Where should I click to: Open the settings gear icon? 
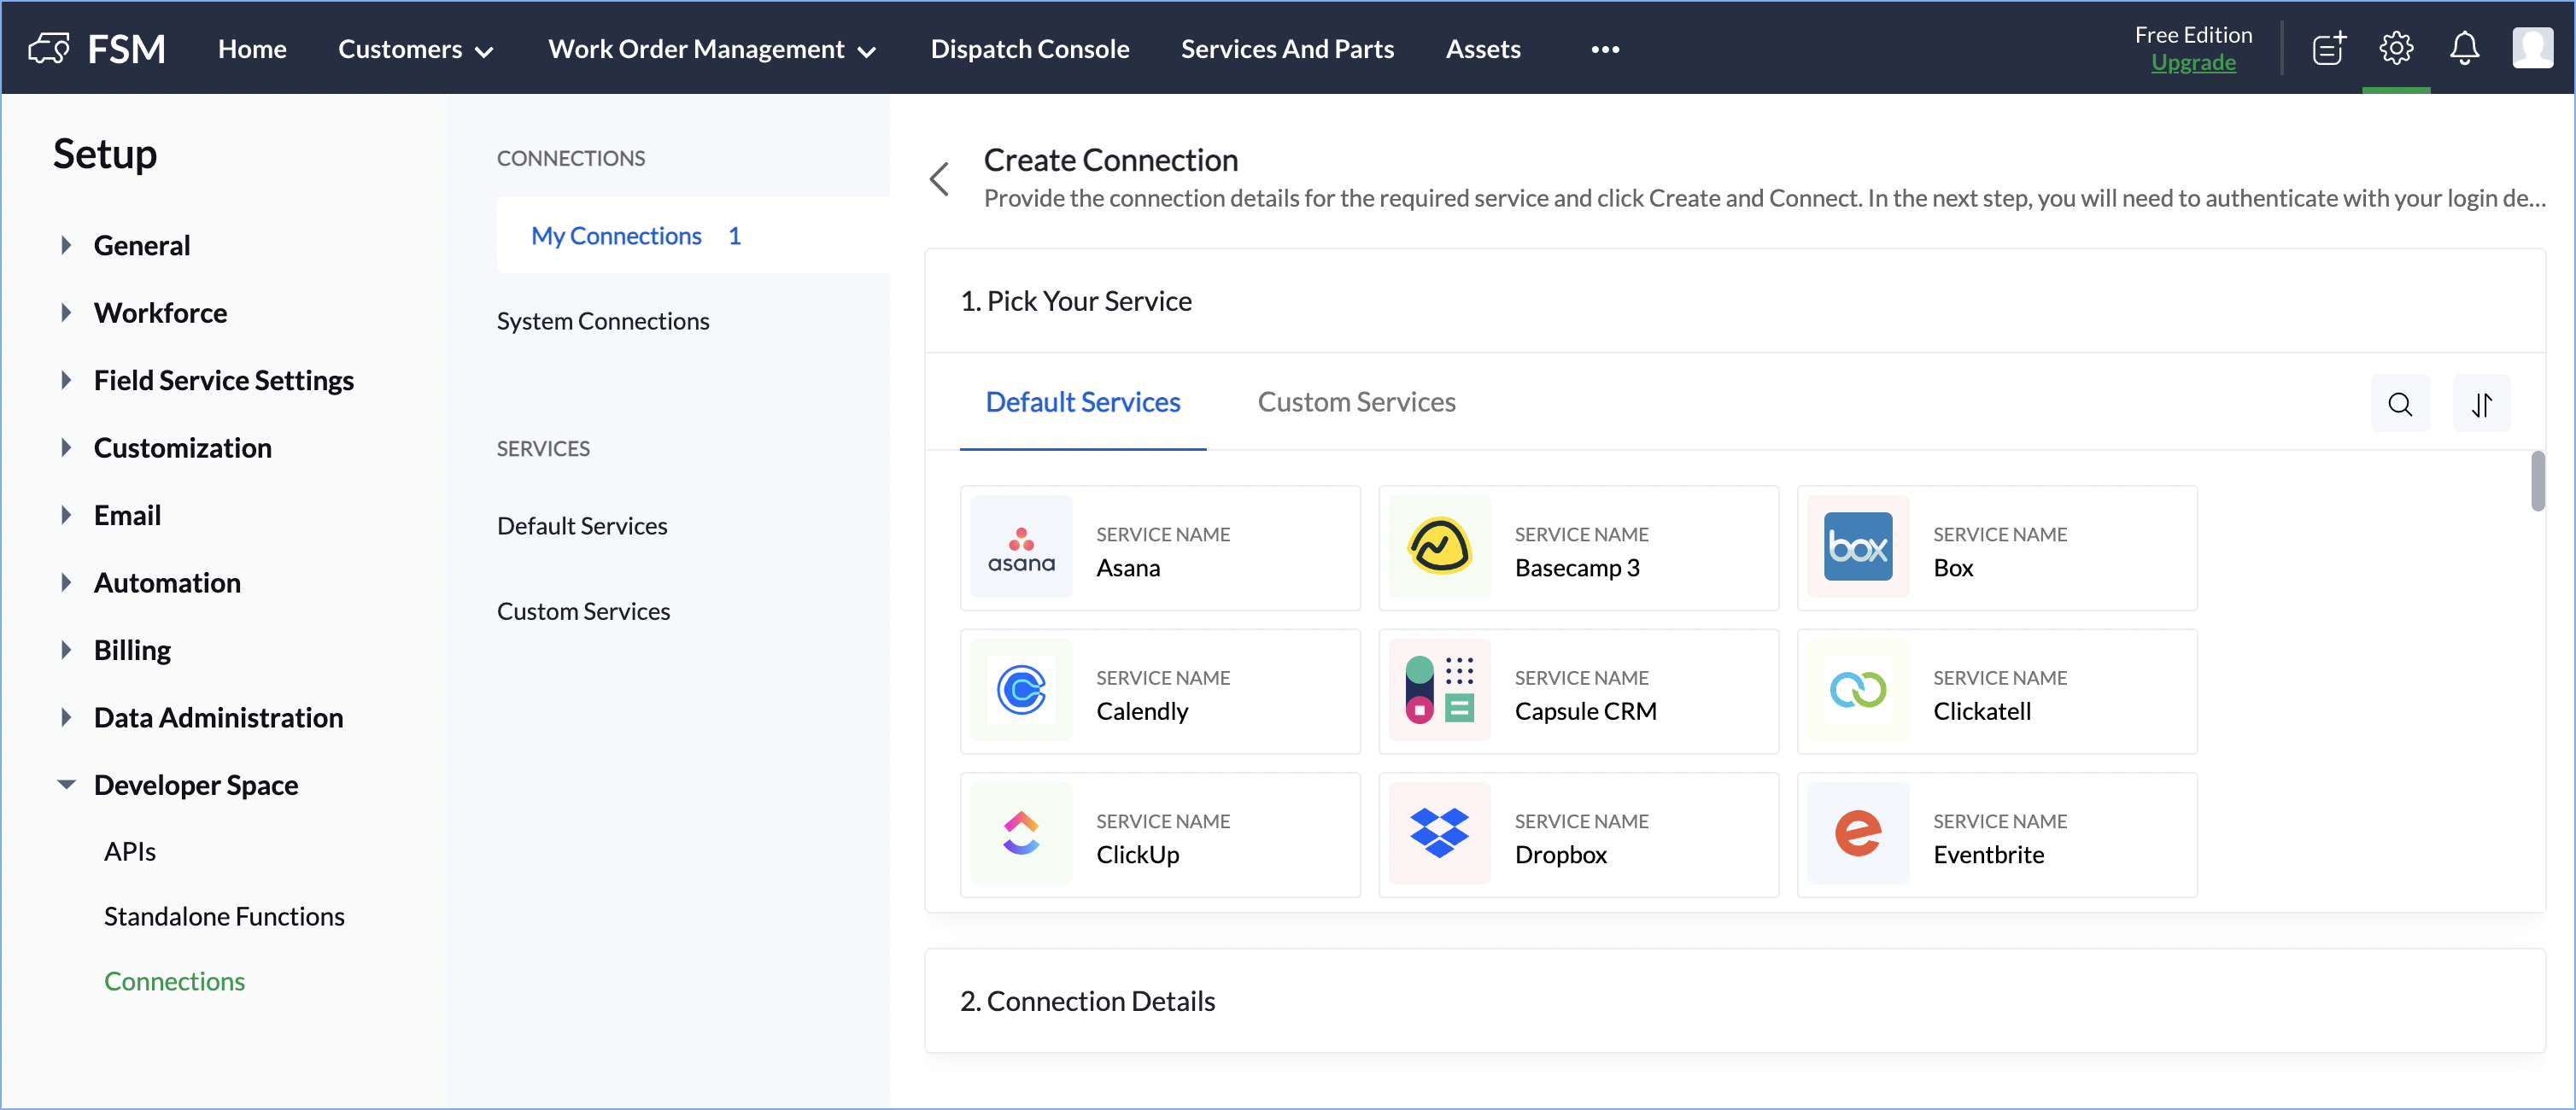pos(2395,48)
